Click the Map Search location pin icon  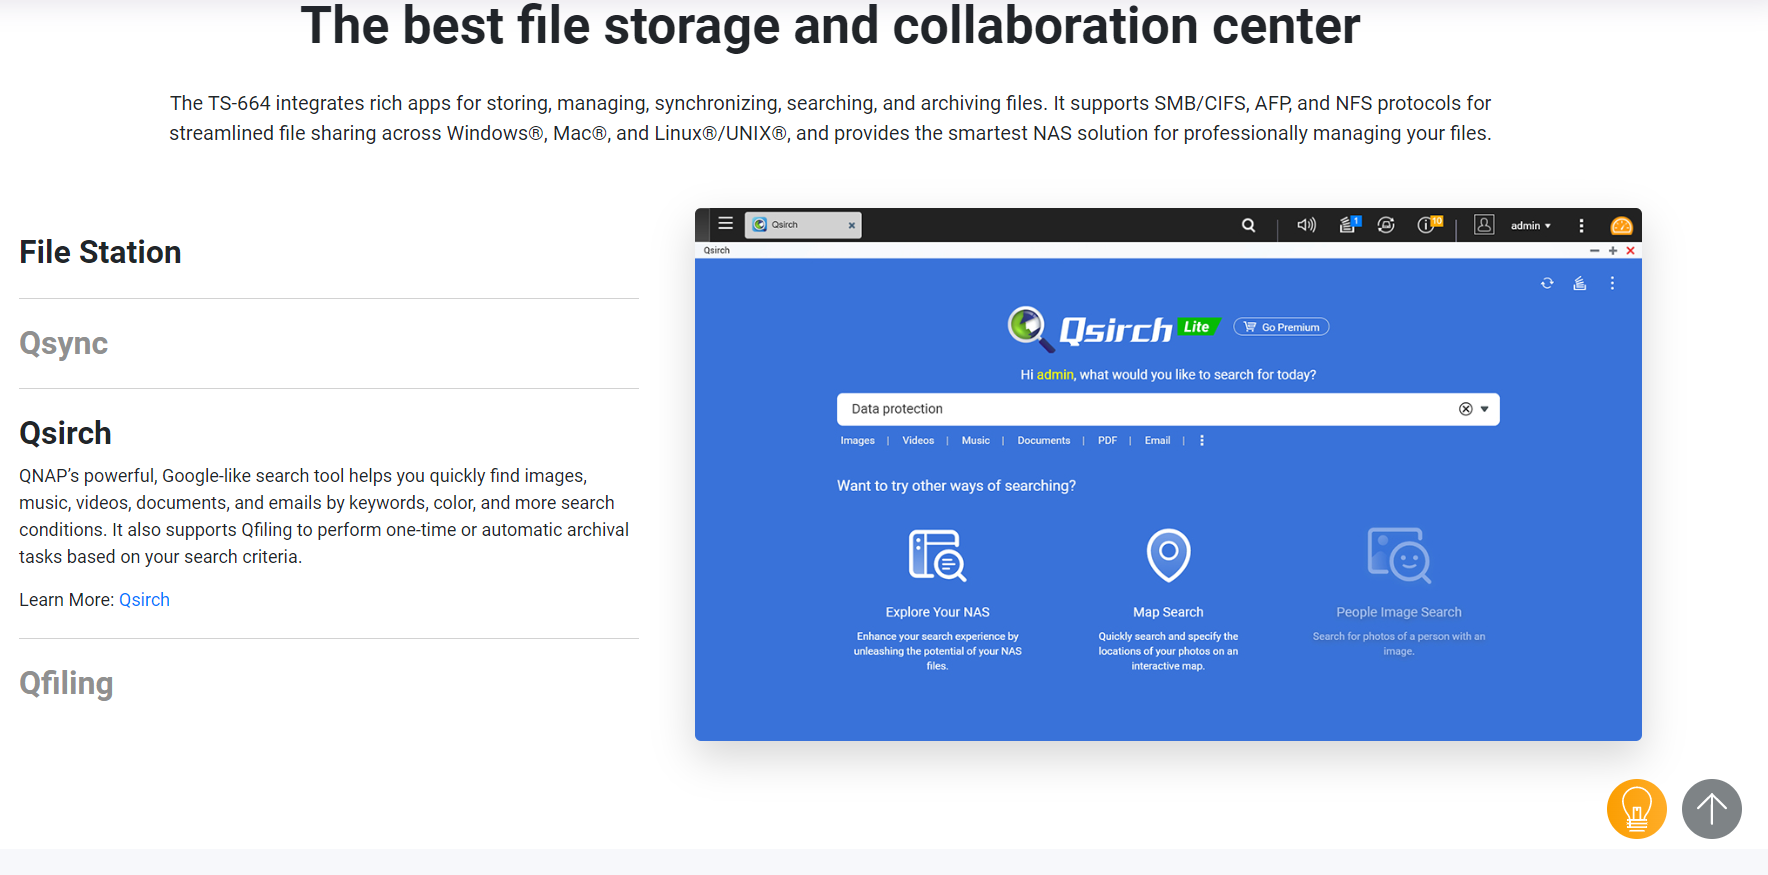pos(1168,555)
